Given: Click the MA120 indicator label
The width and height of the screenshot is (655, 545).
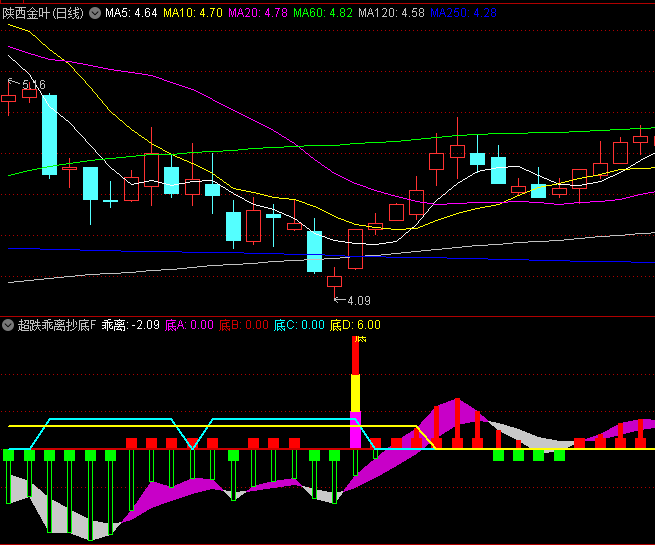Looking at the screenshot, I should pyautogui.click(x=391, y=13).
